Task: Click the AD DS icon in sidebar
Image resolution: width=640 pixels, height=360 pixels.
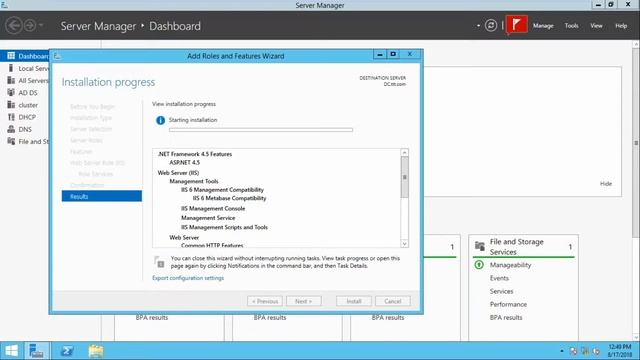Action: click(x=11, y=92)
